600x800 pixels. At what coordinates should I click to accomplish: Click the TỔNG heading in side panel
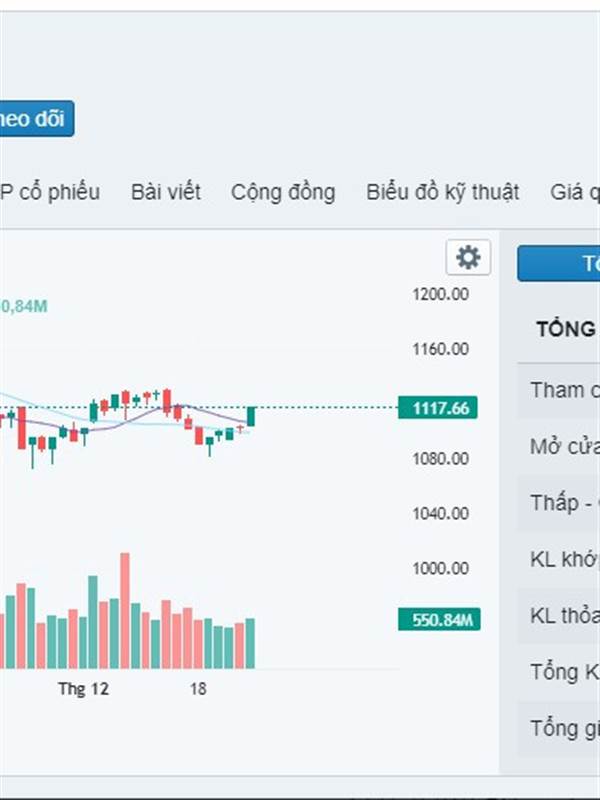[x=565, y=329]
